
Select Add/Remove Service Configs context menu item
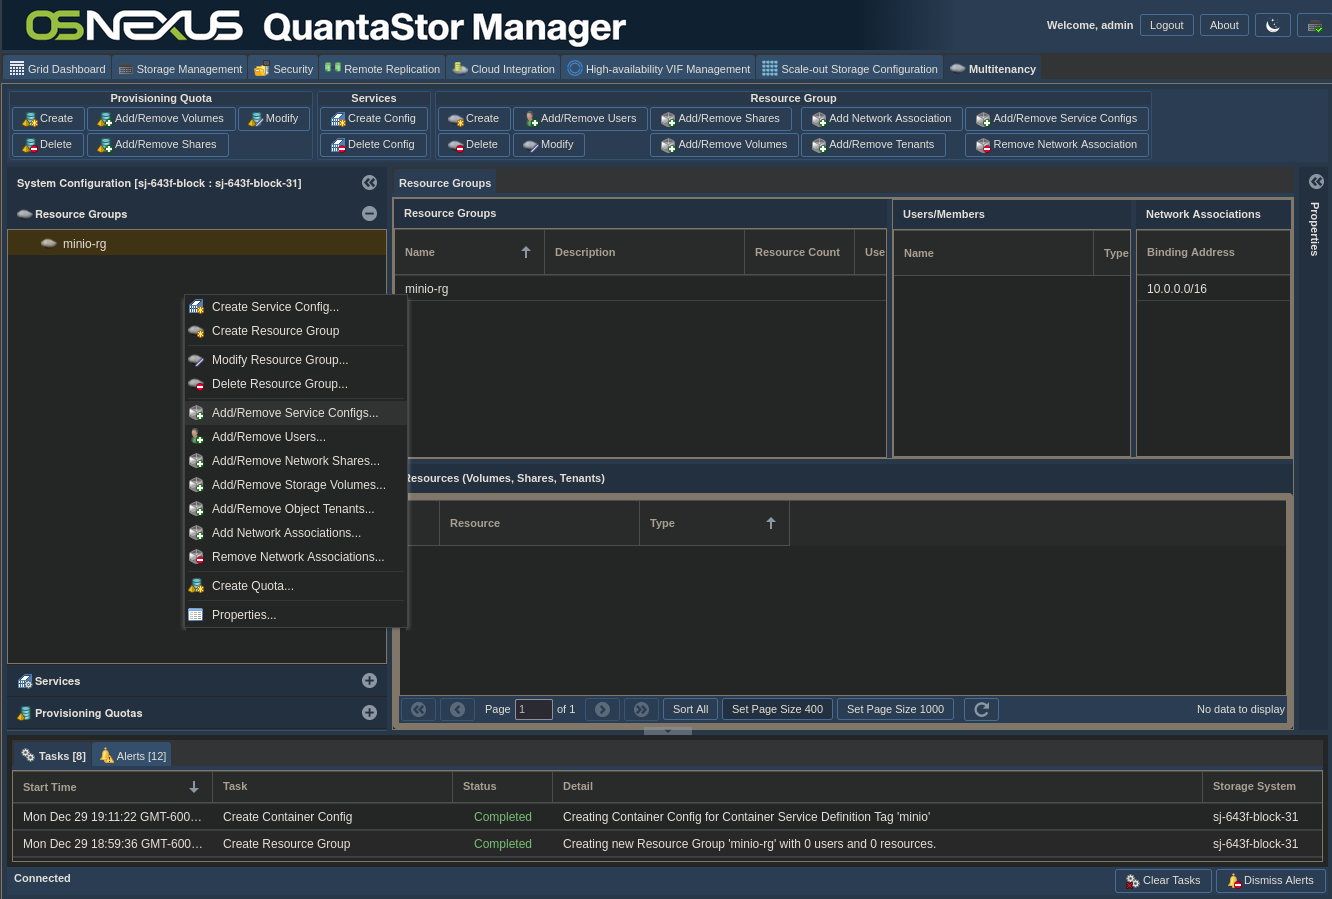click(294, 413)
